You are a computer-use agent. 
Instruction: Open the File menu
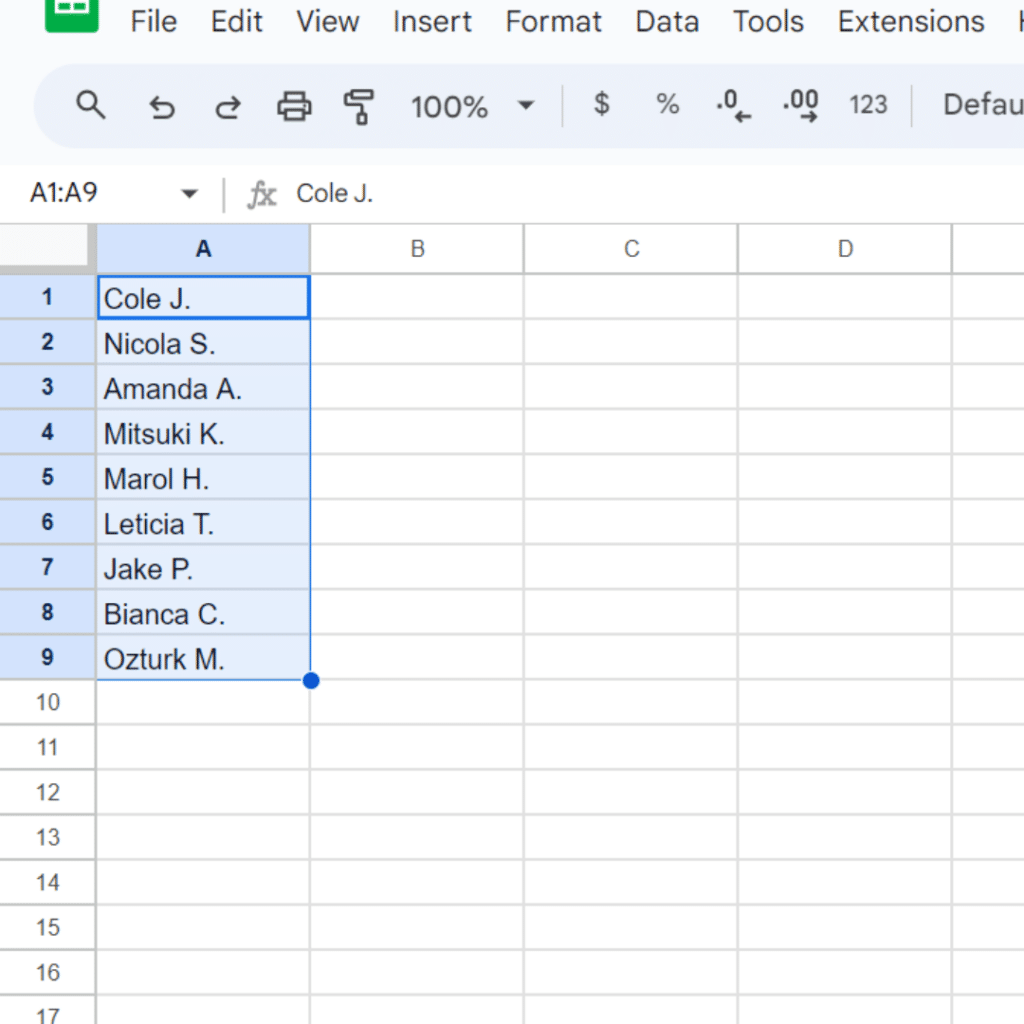153,22
